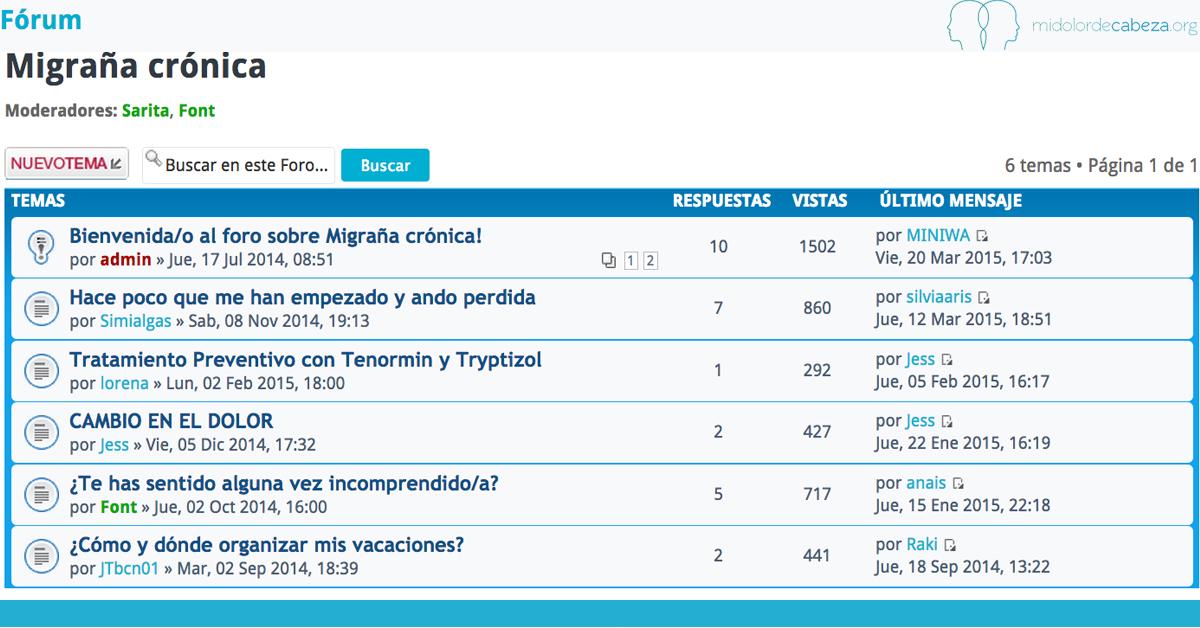Open author lorena's profile
This screenshot has width=1200, height=628.
point(124,383)
